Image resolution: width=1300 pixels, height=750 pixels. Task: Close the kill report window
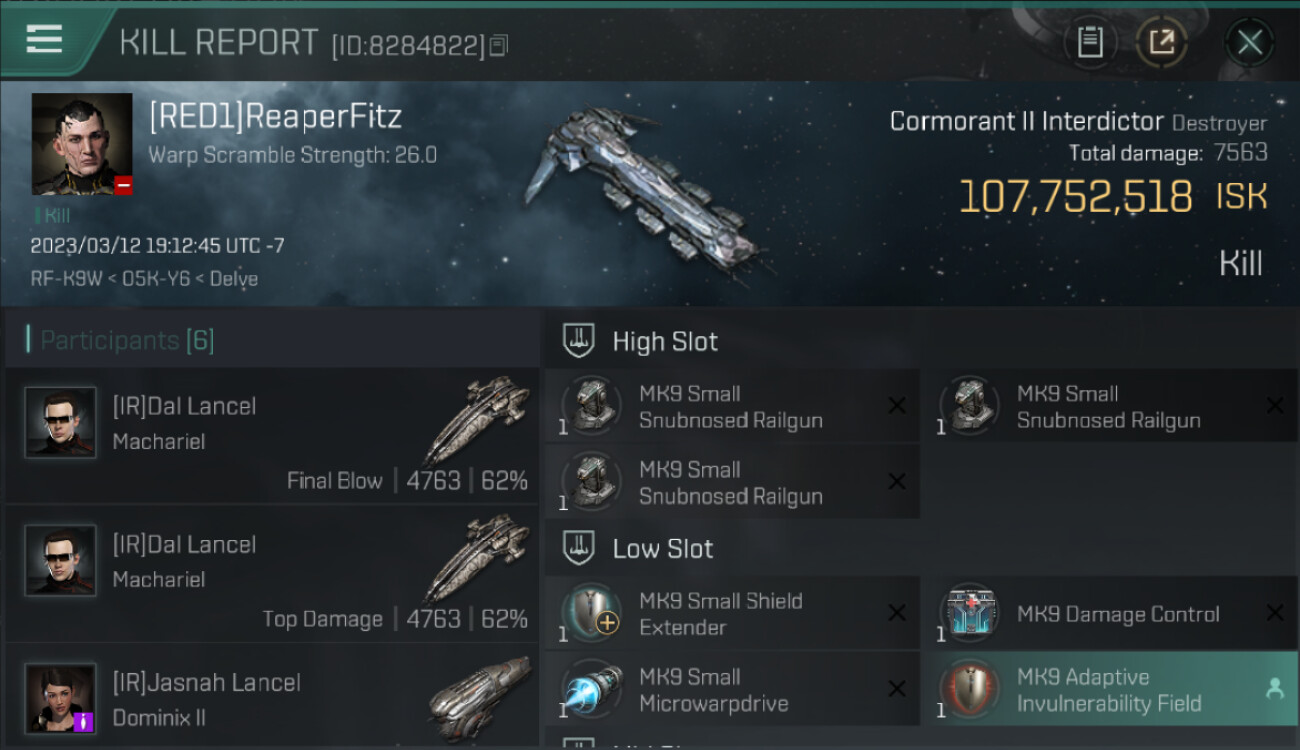1249,42
